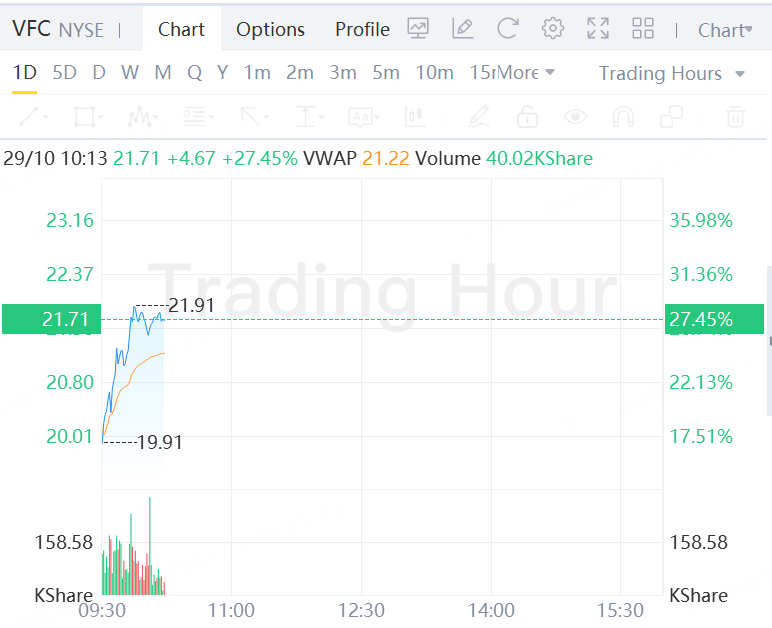Open the Chart tab
772x628 pixels.
point(181,30)
